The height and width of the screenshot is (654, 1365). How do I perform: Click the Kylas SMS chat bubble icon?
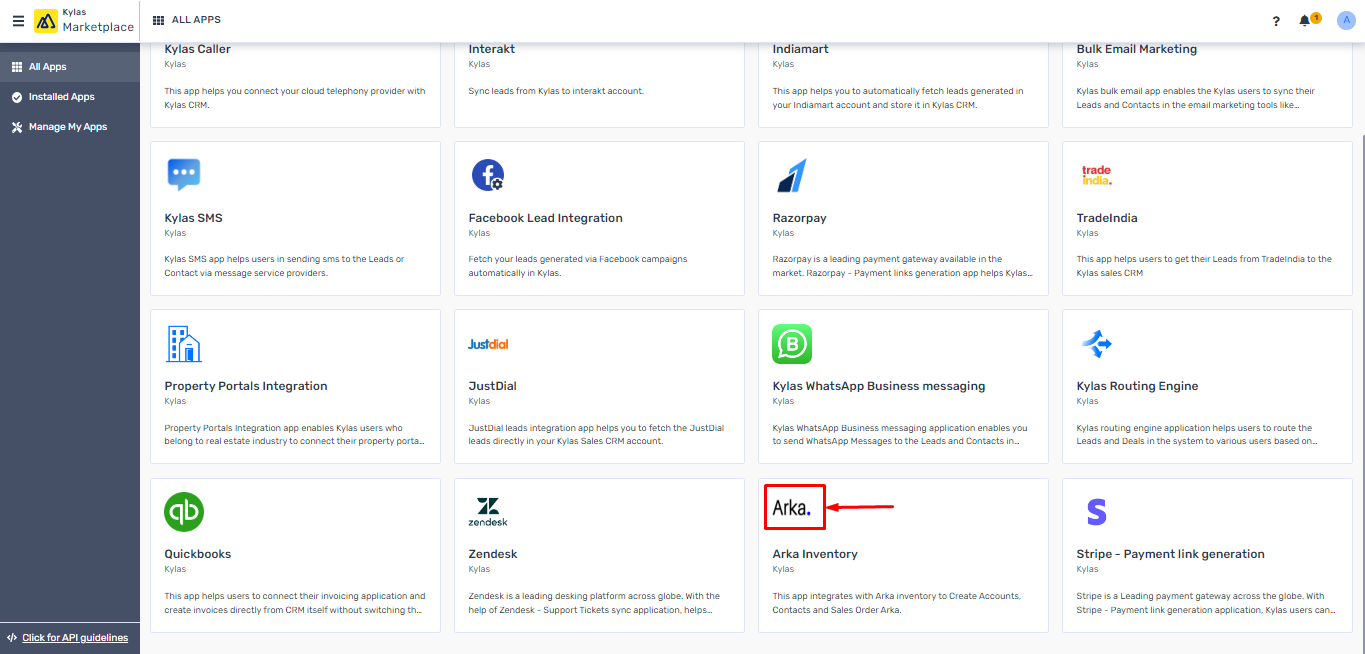tap(184, 175)
